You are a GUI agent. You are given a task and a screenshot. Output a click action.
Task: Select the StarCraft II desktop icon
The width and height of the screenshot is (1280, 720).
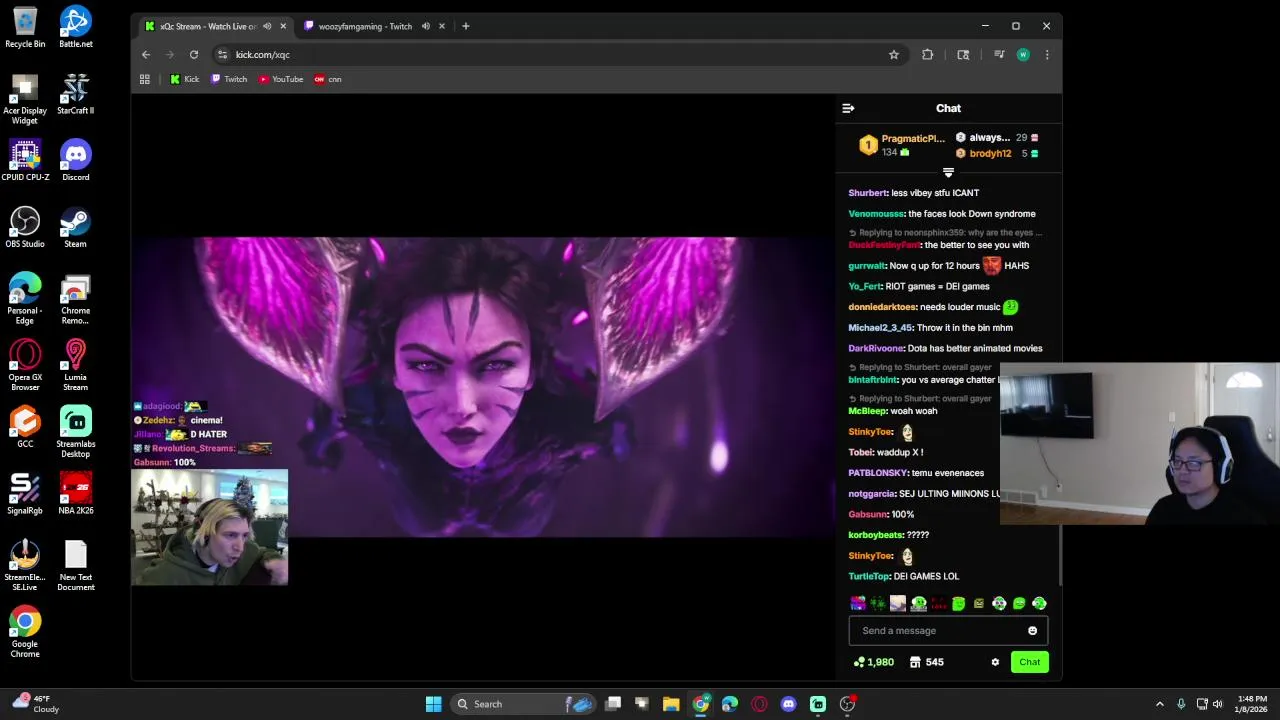(76, 94)
